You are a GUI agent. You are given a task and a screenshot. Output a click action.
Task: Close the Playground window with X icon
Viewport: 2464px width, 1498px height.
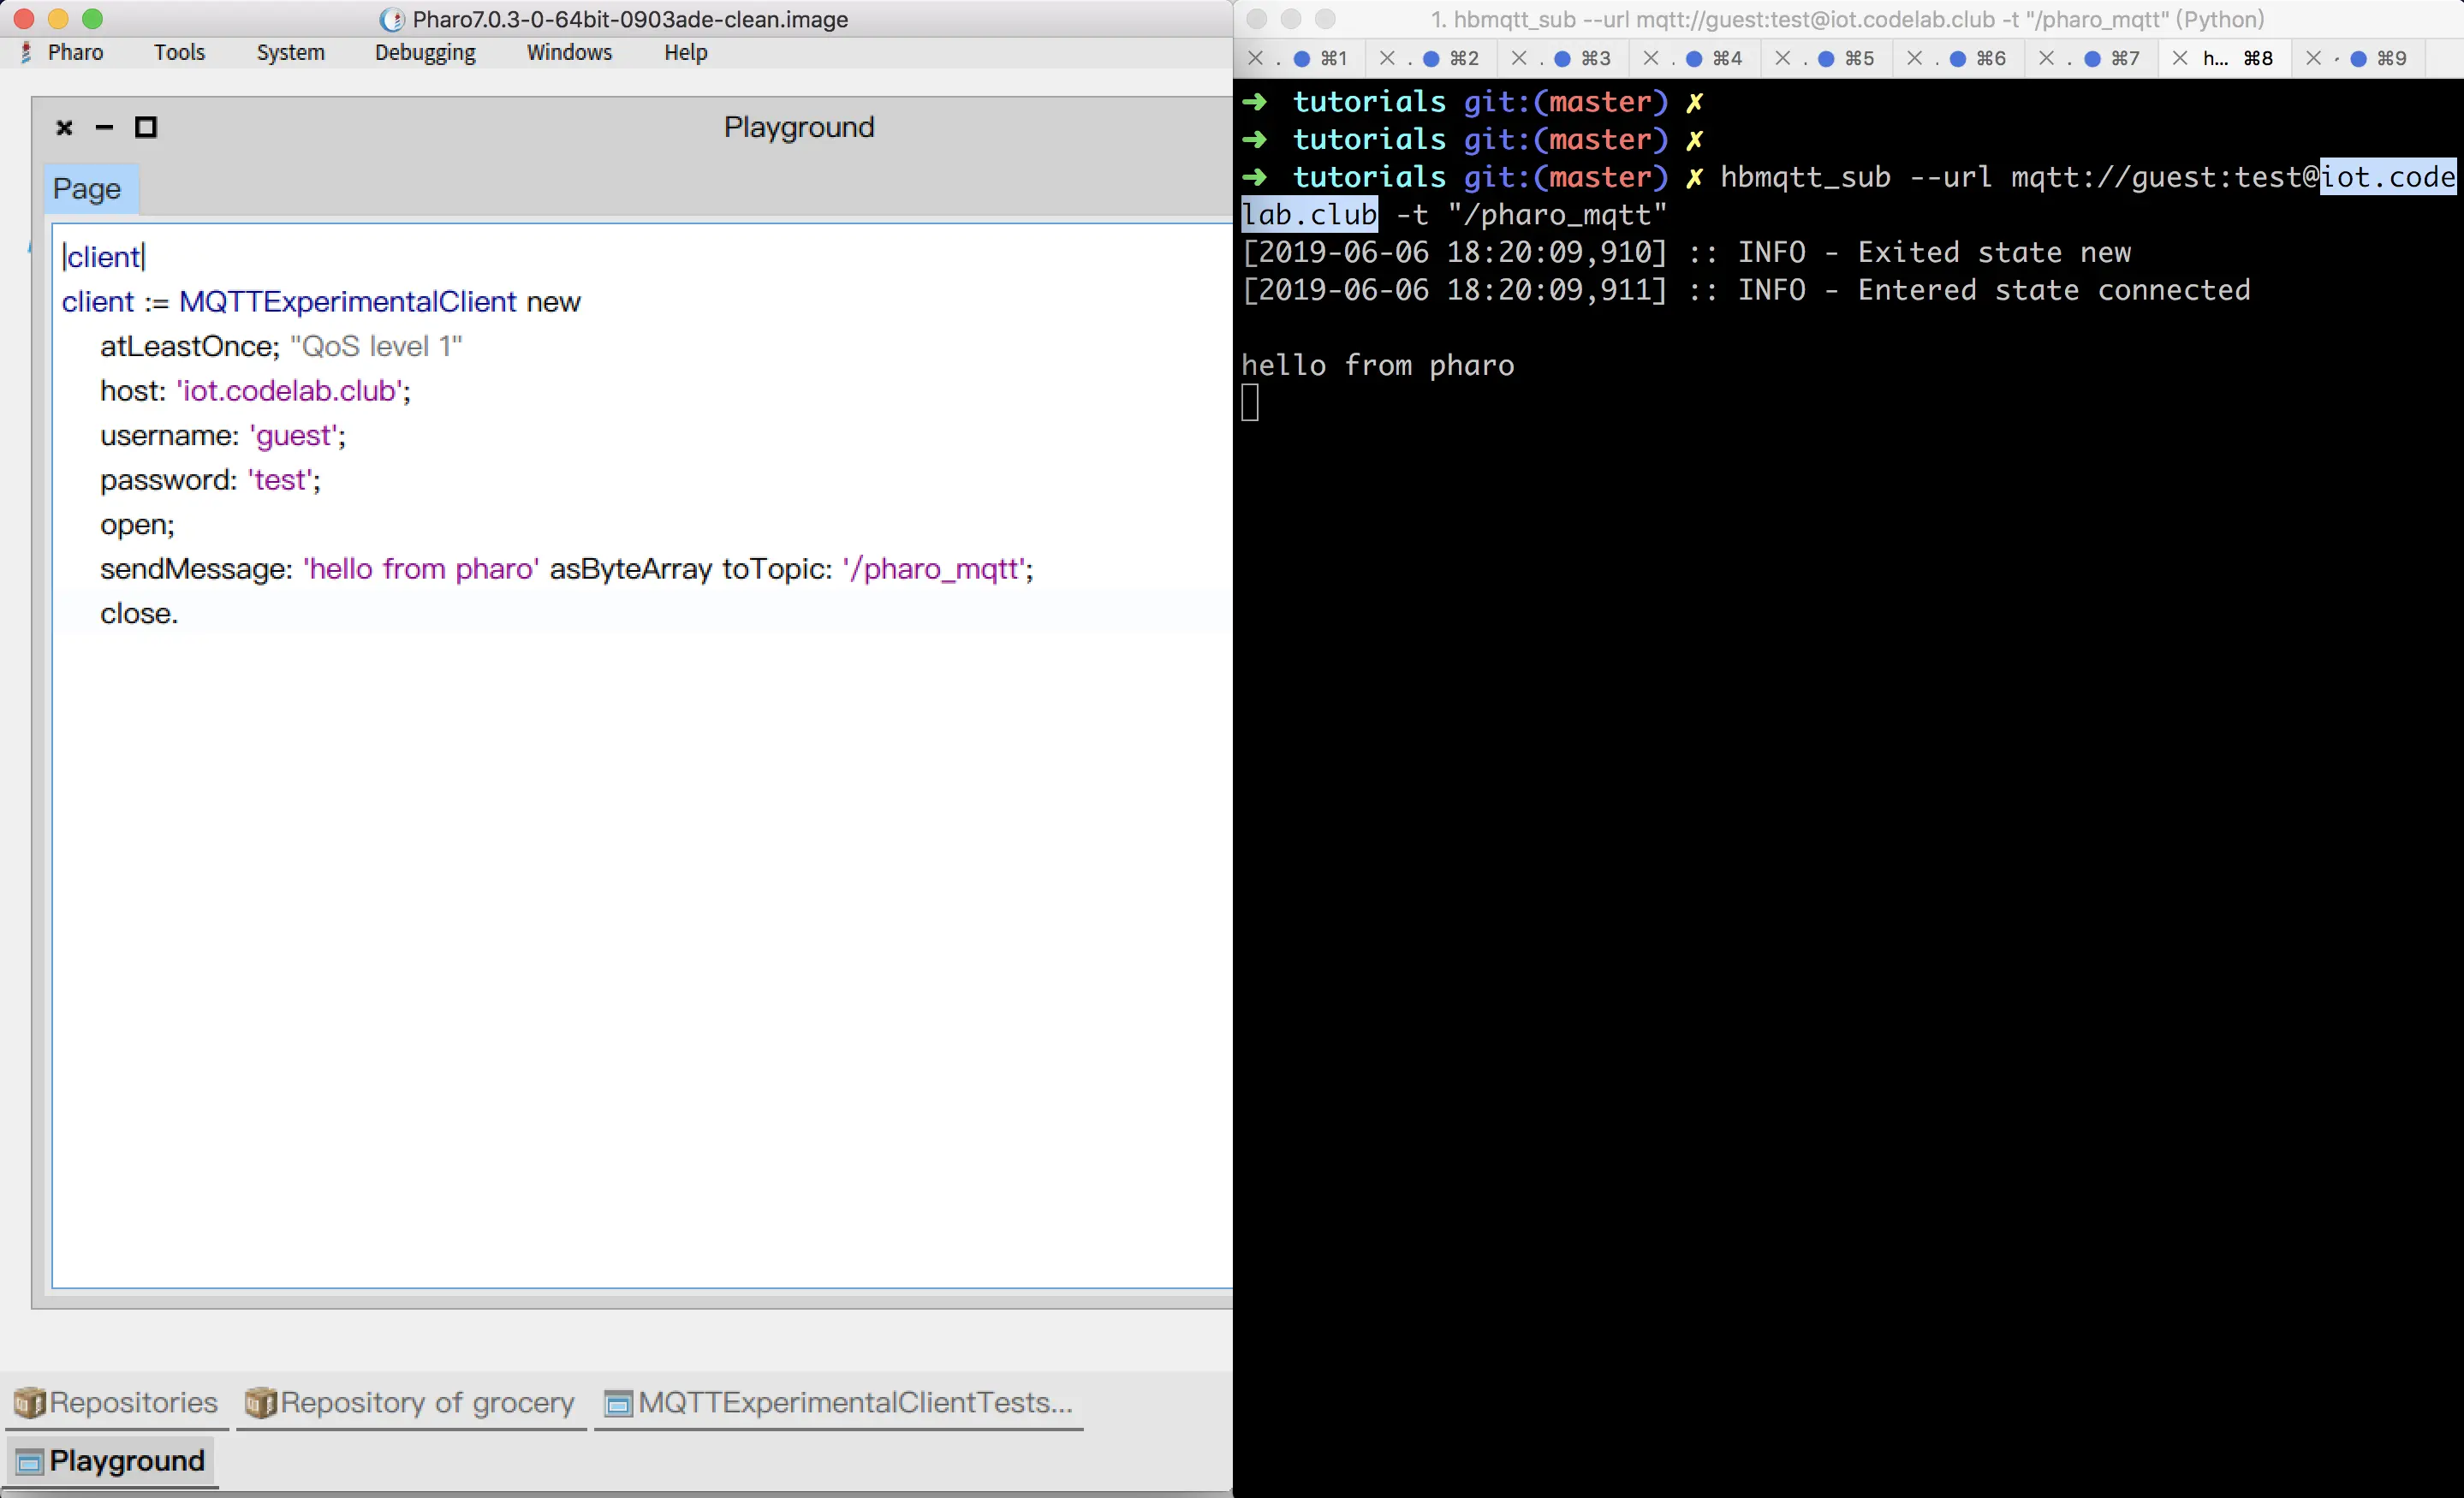point(64,127)
